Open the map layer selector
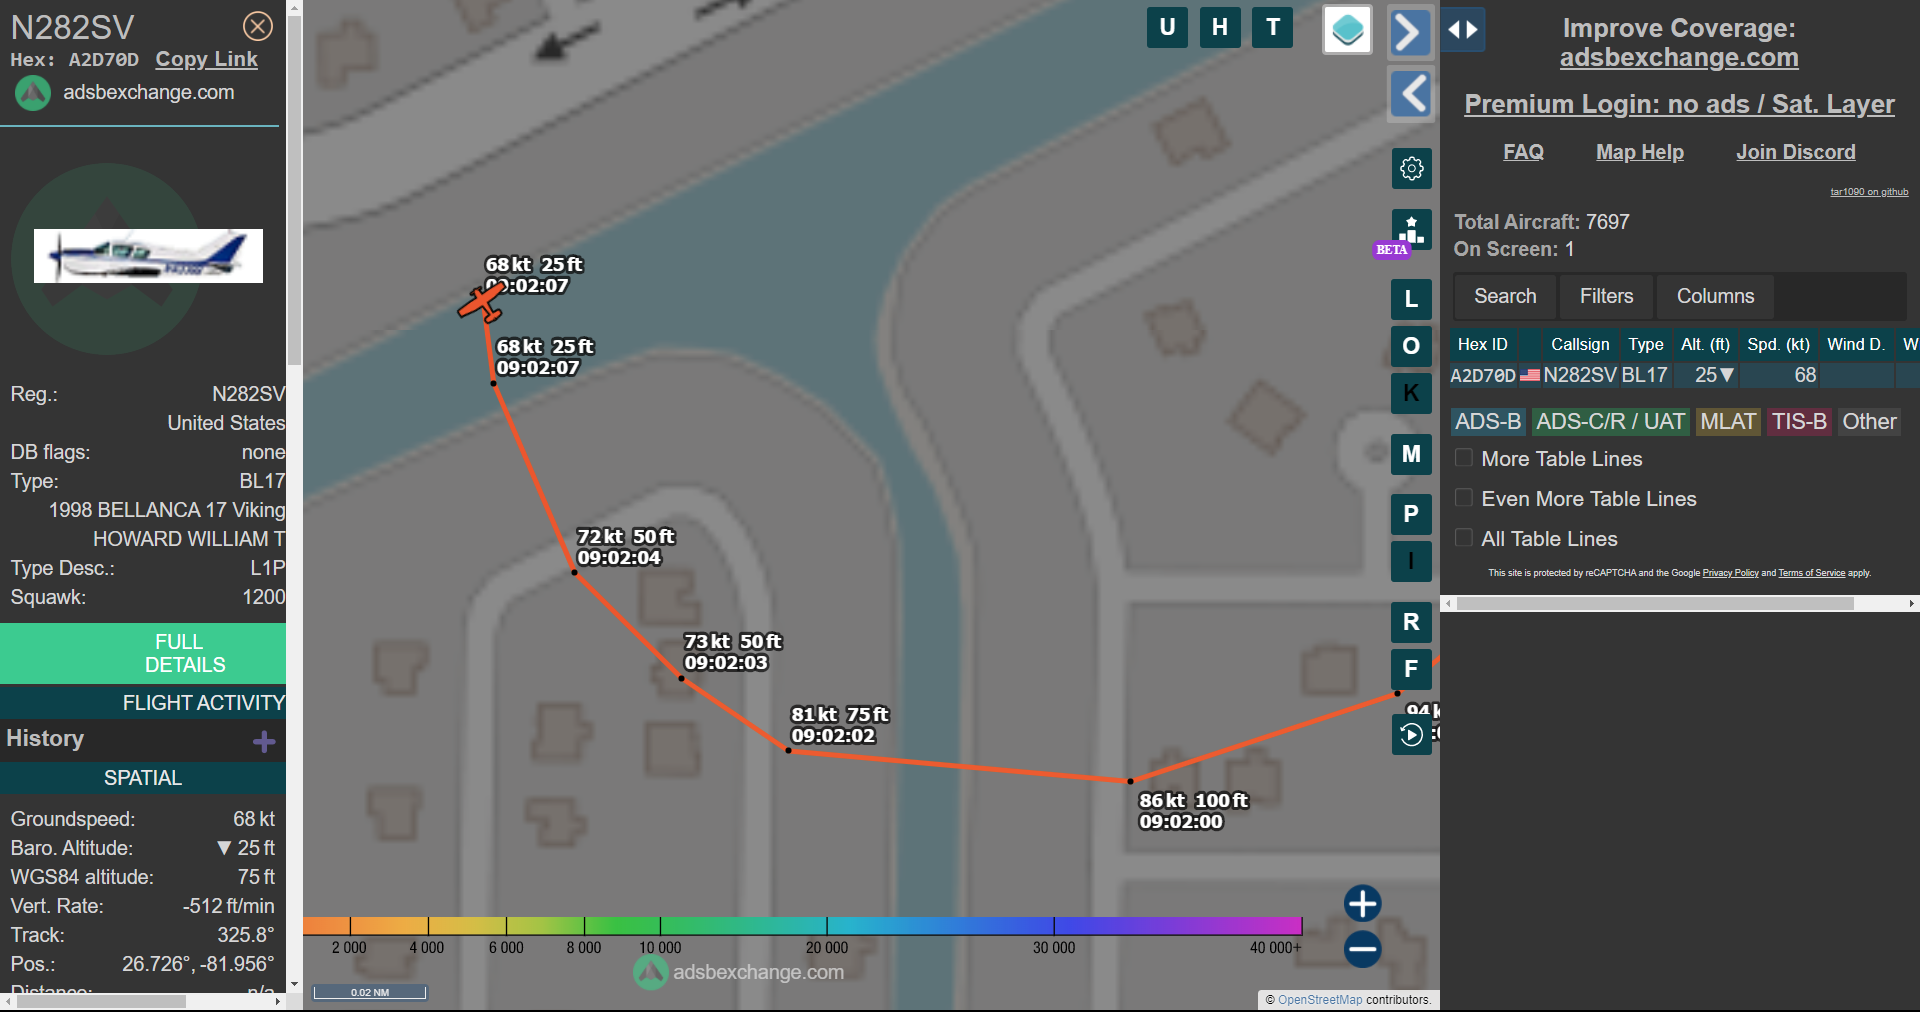1920x1012 pixels. coord(1347,30)
